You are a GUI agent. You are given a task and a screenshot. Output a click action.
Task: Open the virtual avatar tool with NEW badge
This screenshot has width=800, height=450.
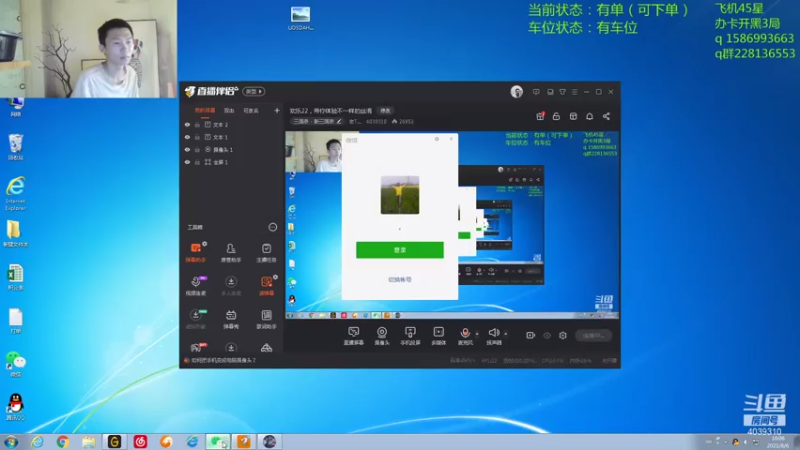[x=195, y=319]
